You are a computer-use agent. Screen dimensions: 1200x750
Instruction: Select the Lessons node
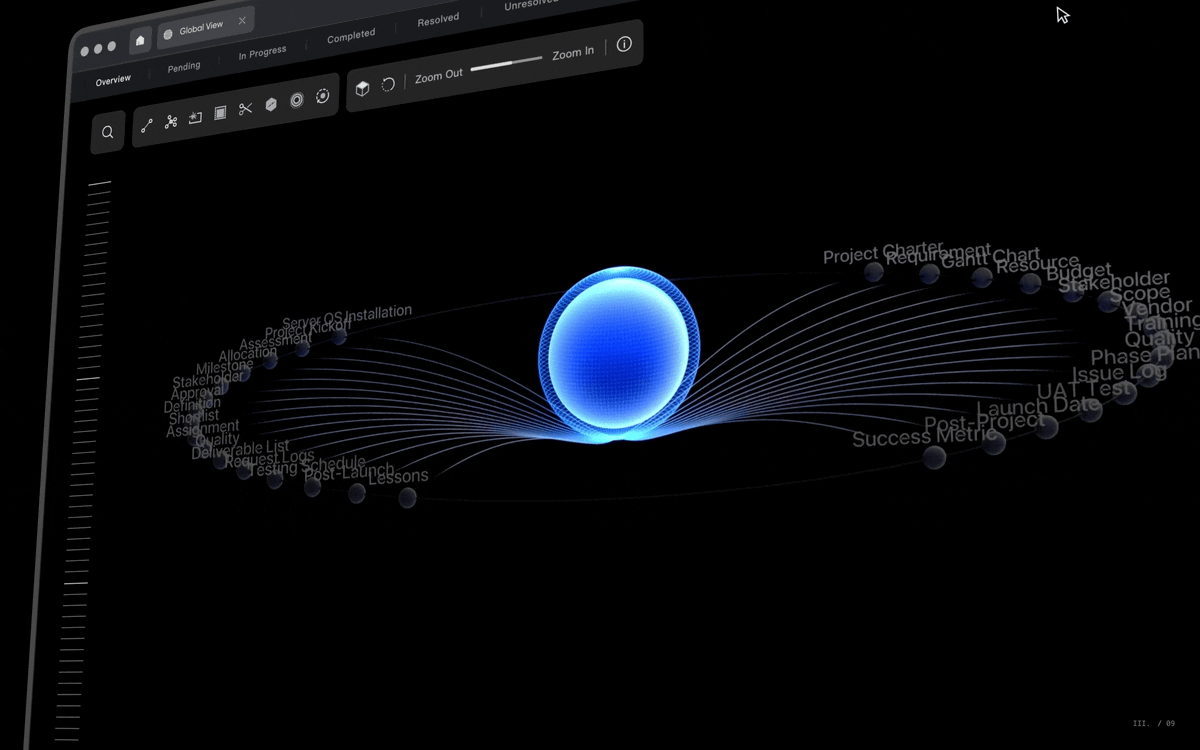click(x=398, y=477)
